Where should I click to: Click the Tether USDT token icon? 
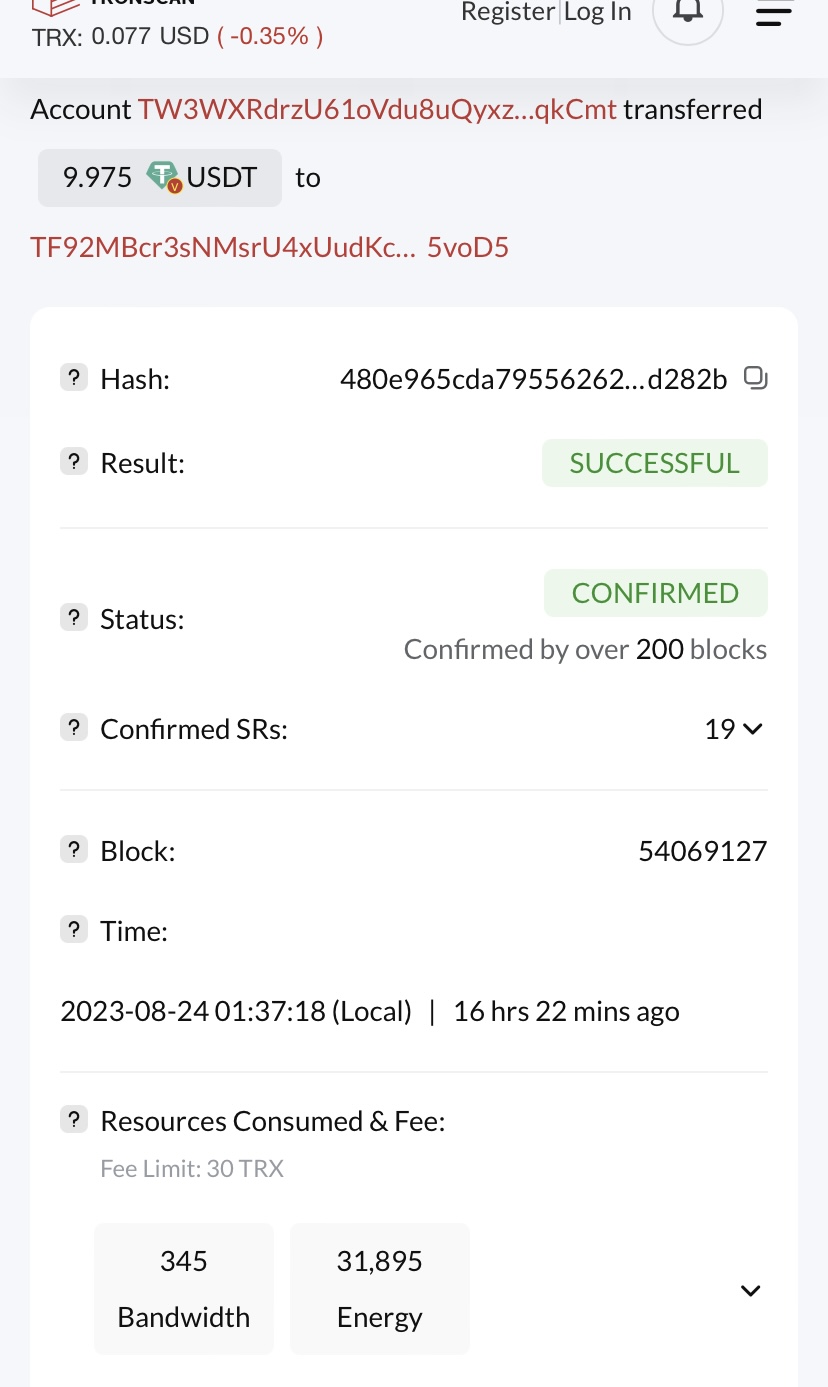coord(164,178)
